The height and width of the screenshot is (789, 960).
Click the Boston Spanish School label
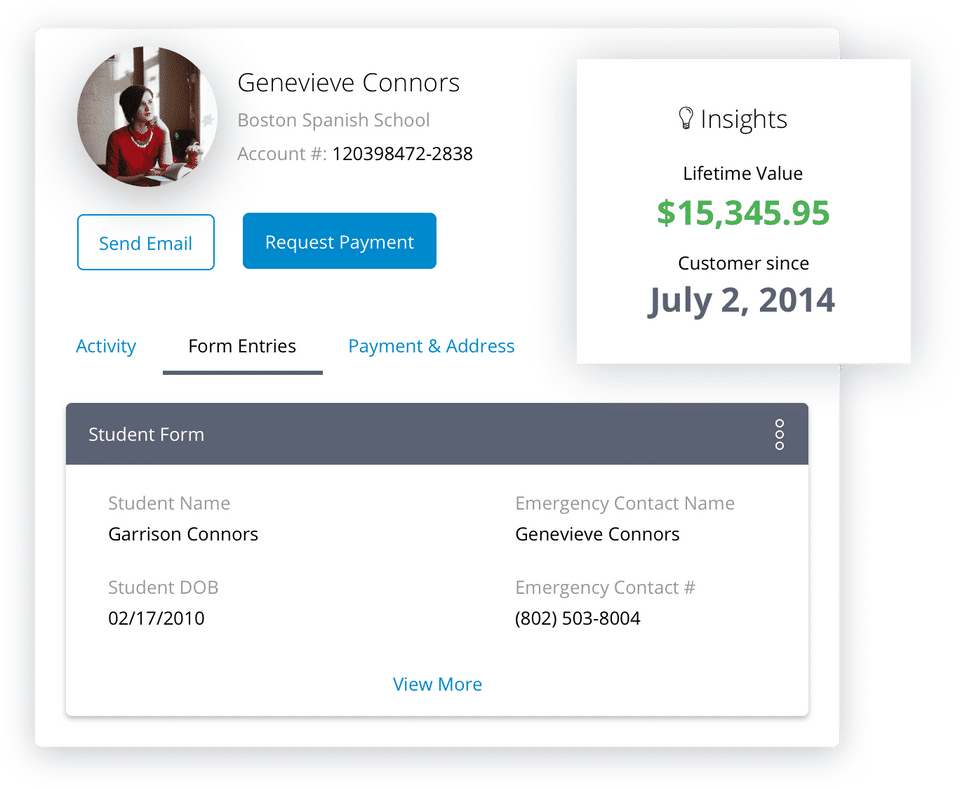click(x=333, y=120)
